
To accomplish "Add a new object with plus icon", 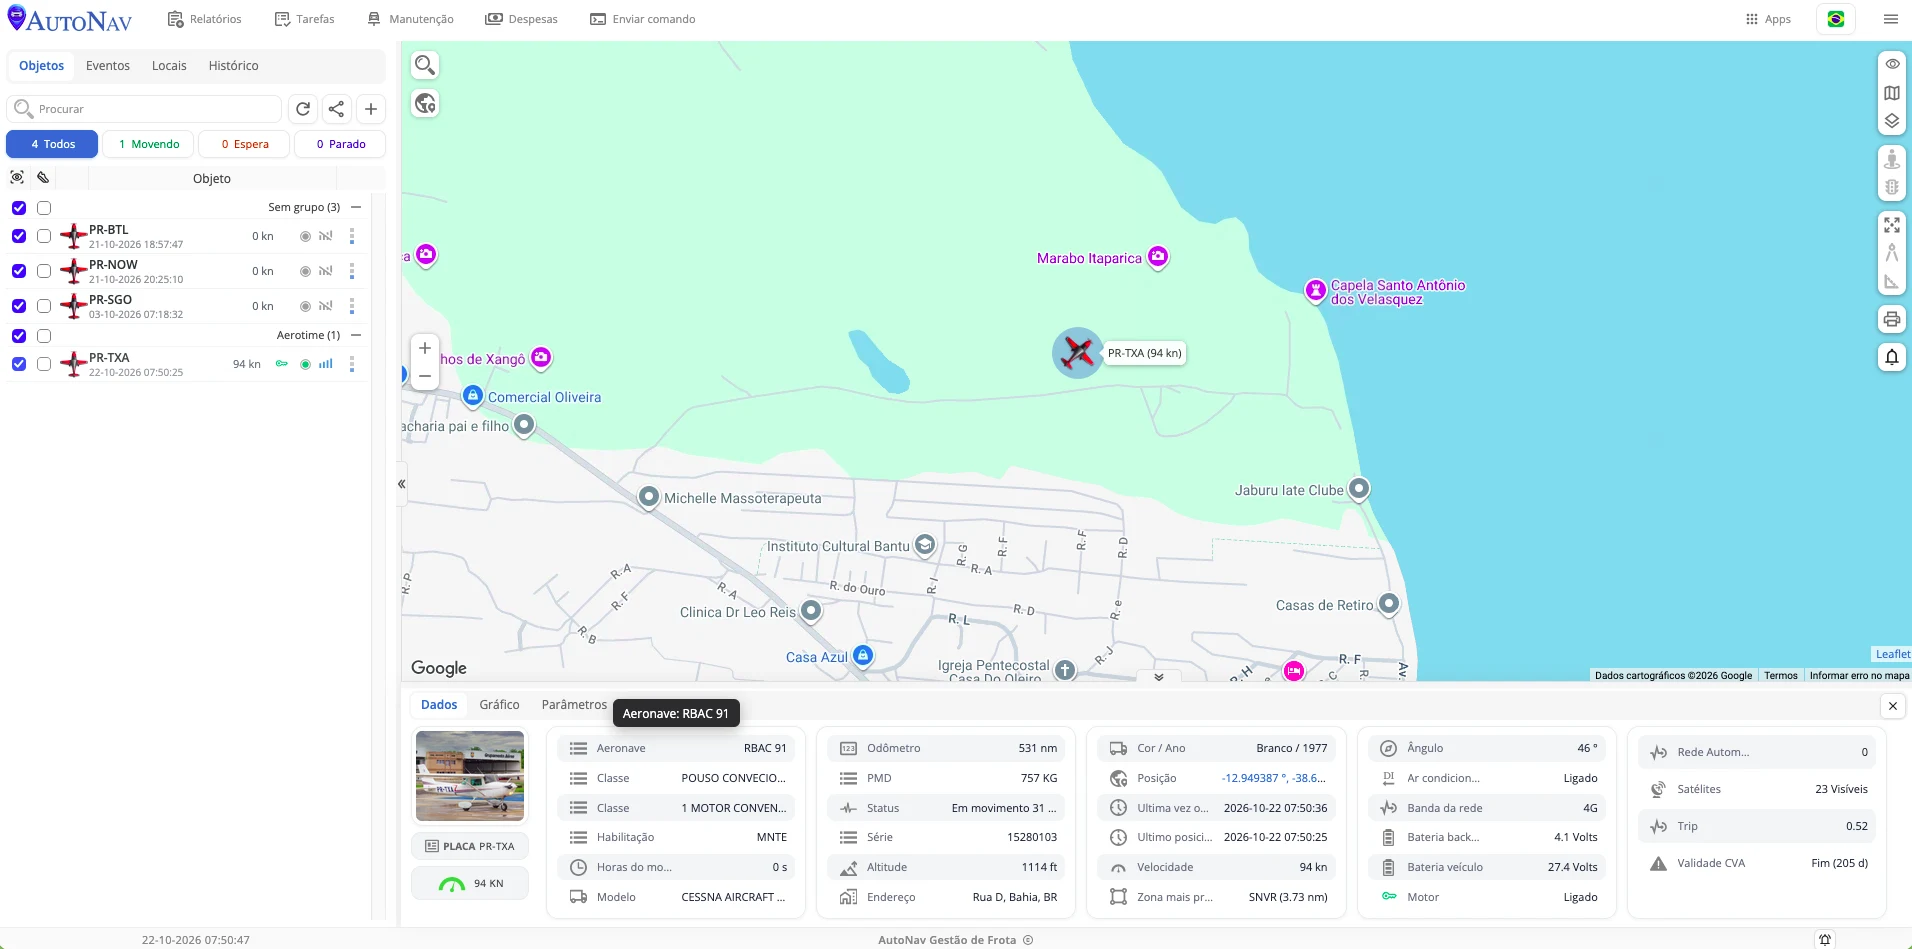I will click(x=371, y=109).
